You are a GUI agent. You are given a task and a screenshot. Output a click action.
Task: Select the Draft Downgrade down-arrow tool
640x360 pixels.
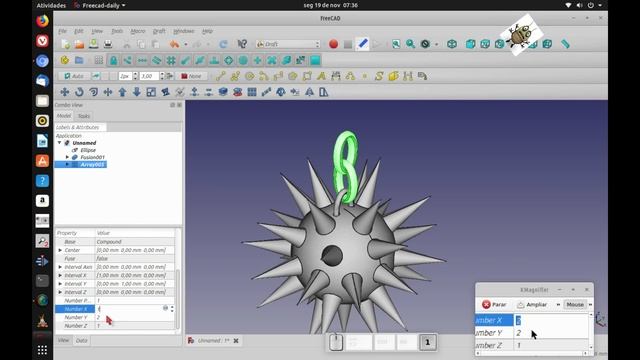click(x=137, y=92)
